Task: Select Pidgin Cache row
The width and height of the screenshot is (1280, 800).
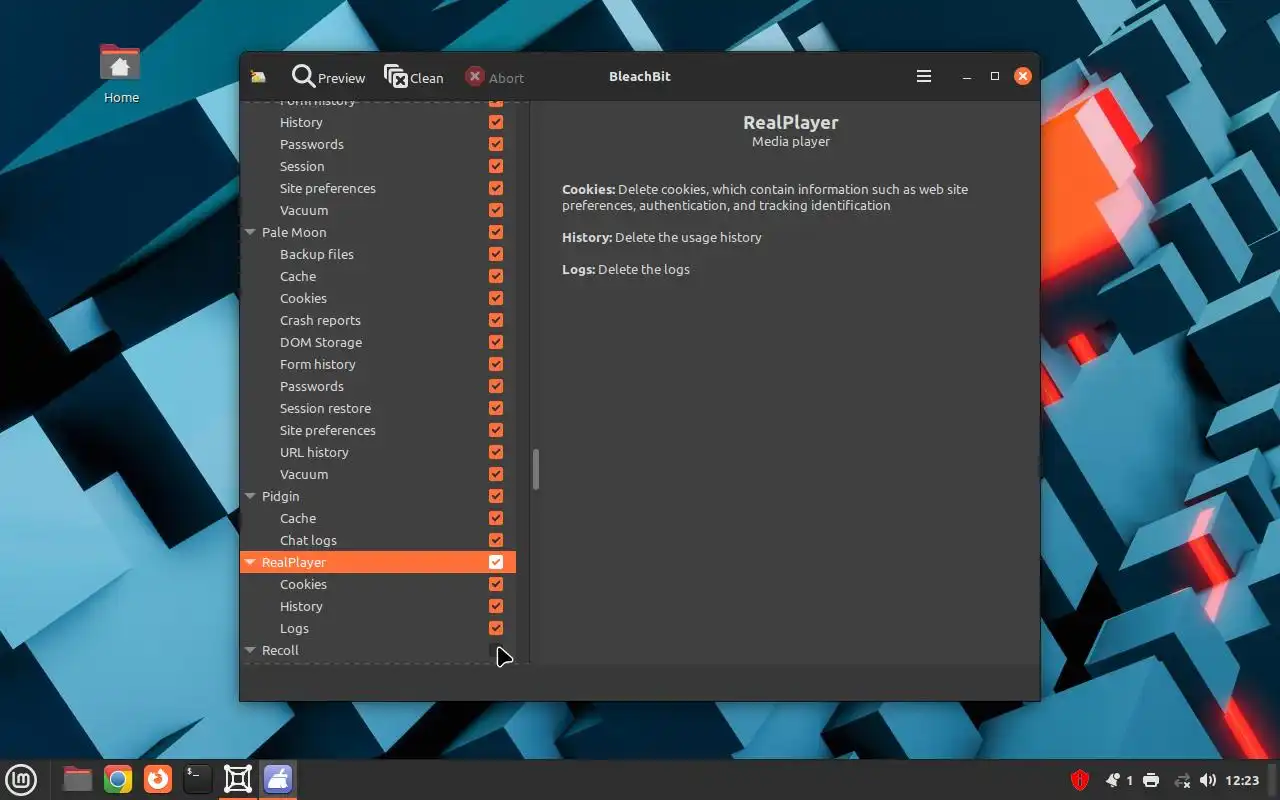Action: pyautogui.click(x=298, y=518)
